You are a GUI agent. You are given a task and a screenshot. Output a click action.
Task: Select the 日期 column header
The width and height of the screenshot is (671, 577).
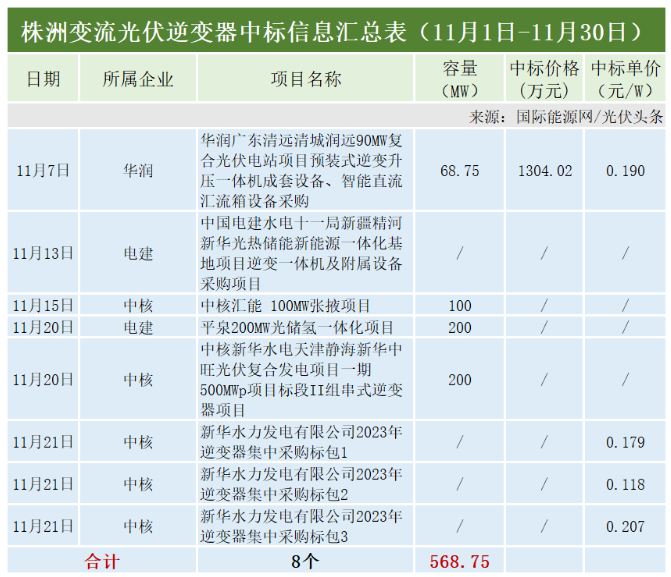pyautogui.click(x=42, y=79)
